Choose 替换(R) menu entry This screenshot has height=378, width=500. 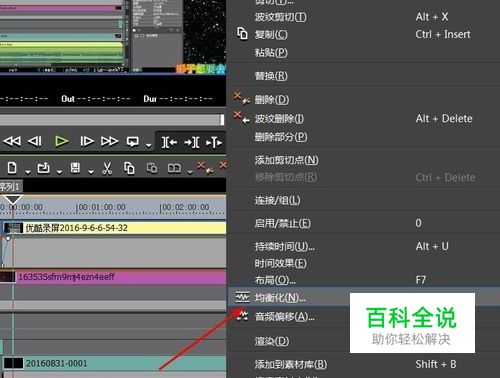363,76
